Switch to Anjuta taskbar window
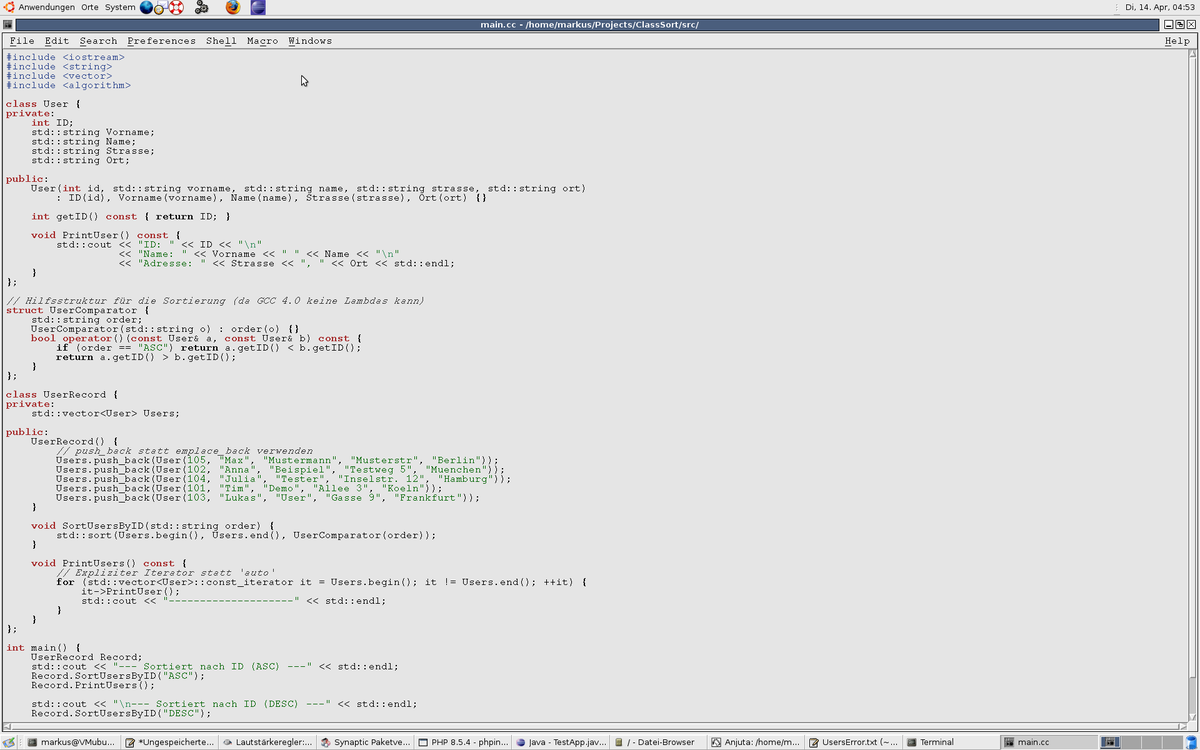This screenshot has width=1200, height=750. [757, 742]
